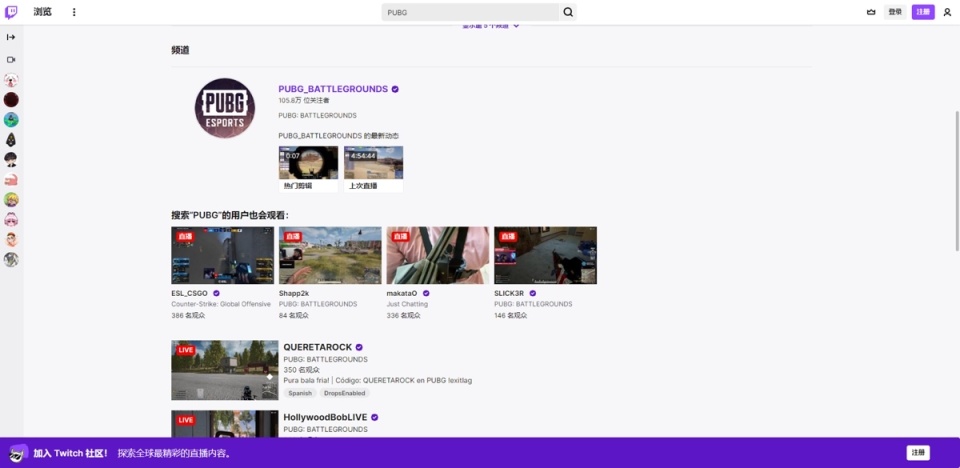The height and width of the screenshot is (468, 960).
Task: Open seventh green-yellow sidebar avatar
Action: pyautogui.click(x=11, y=200)
